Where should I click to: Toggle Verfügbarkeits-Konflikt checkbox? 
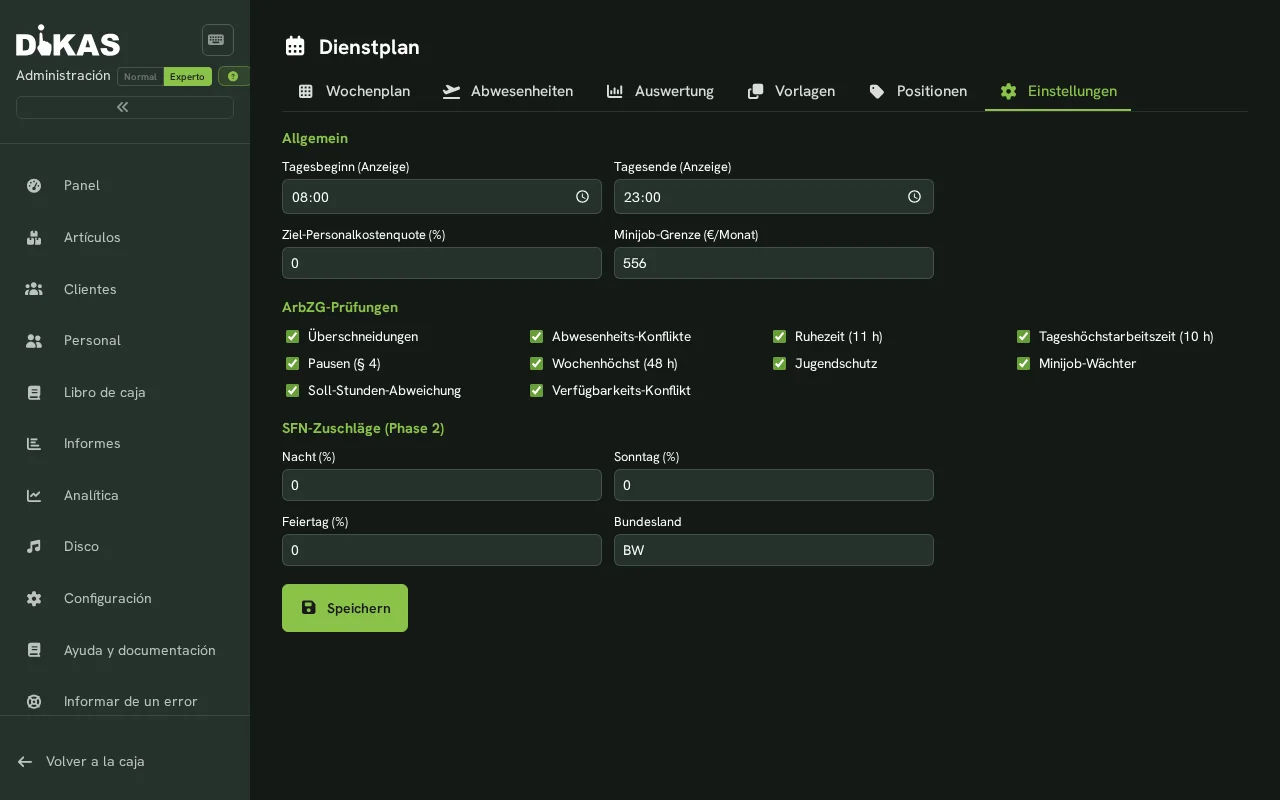(x=536, y=390)
